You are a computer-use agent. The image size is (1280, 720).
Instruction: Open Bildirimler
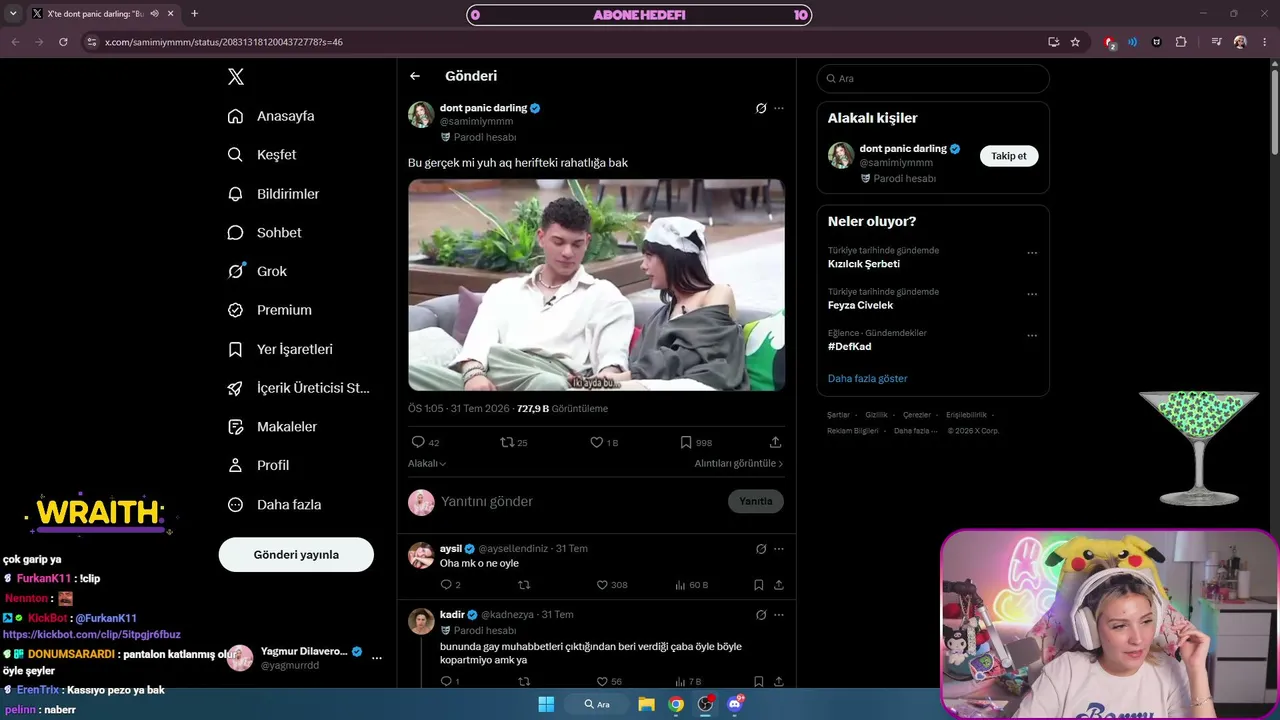pyautogui.click(x=273, y=194)
